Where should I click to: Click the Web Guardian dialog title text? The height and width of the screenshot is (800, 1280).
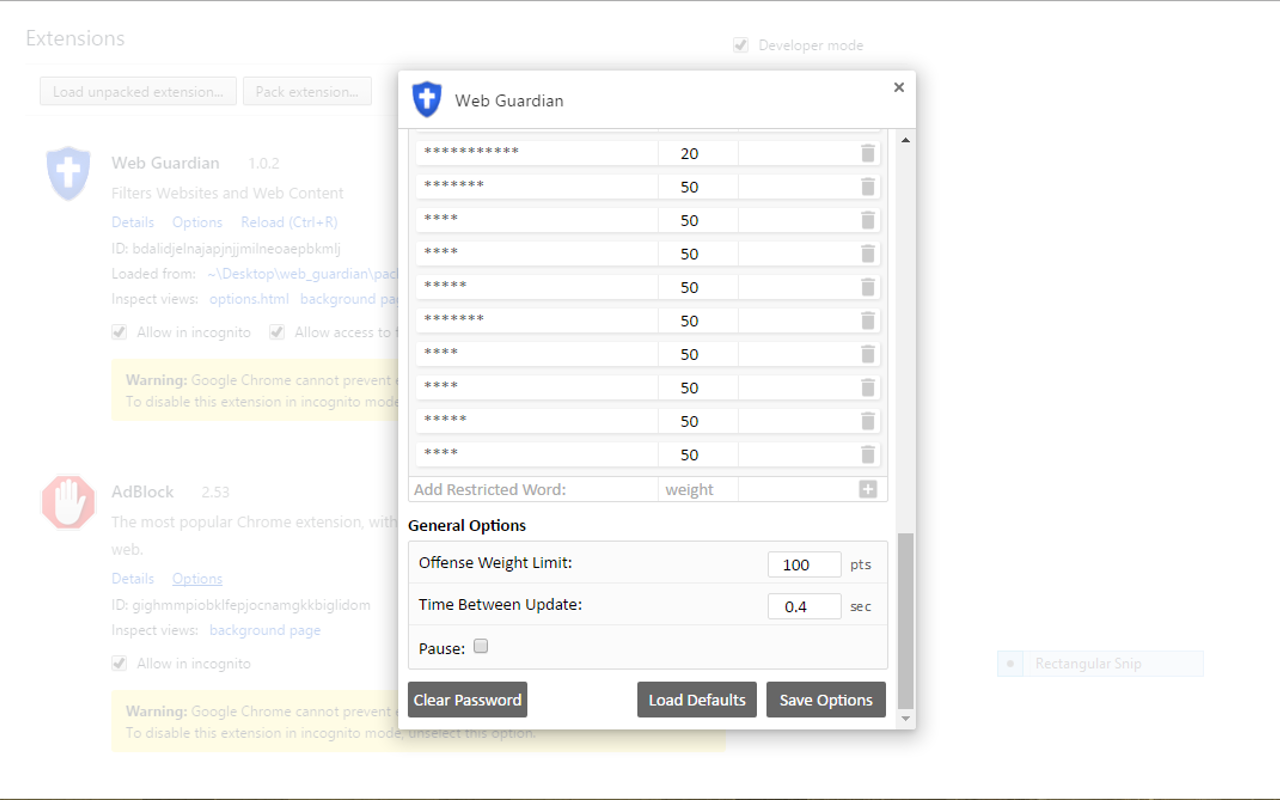509,101
